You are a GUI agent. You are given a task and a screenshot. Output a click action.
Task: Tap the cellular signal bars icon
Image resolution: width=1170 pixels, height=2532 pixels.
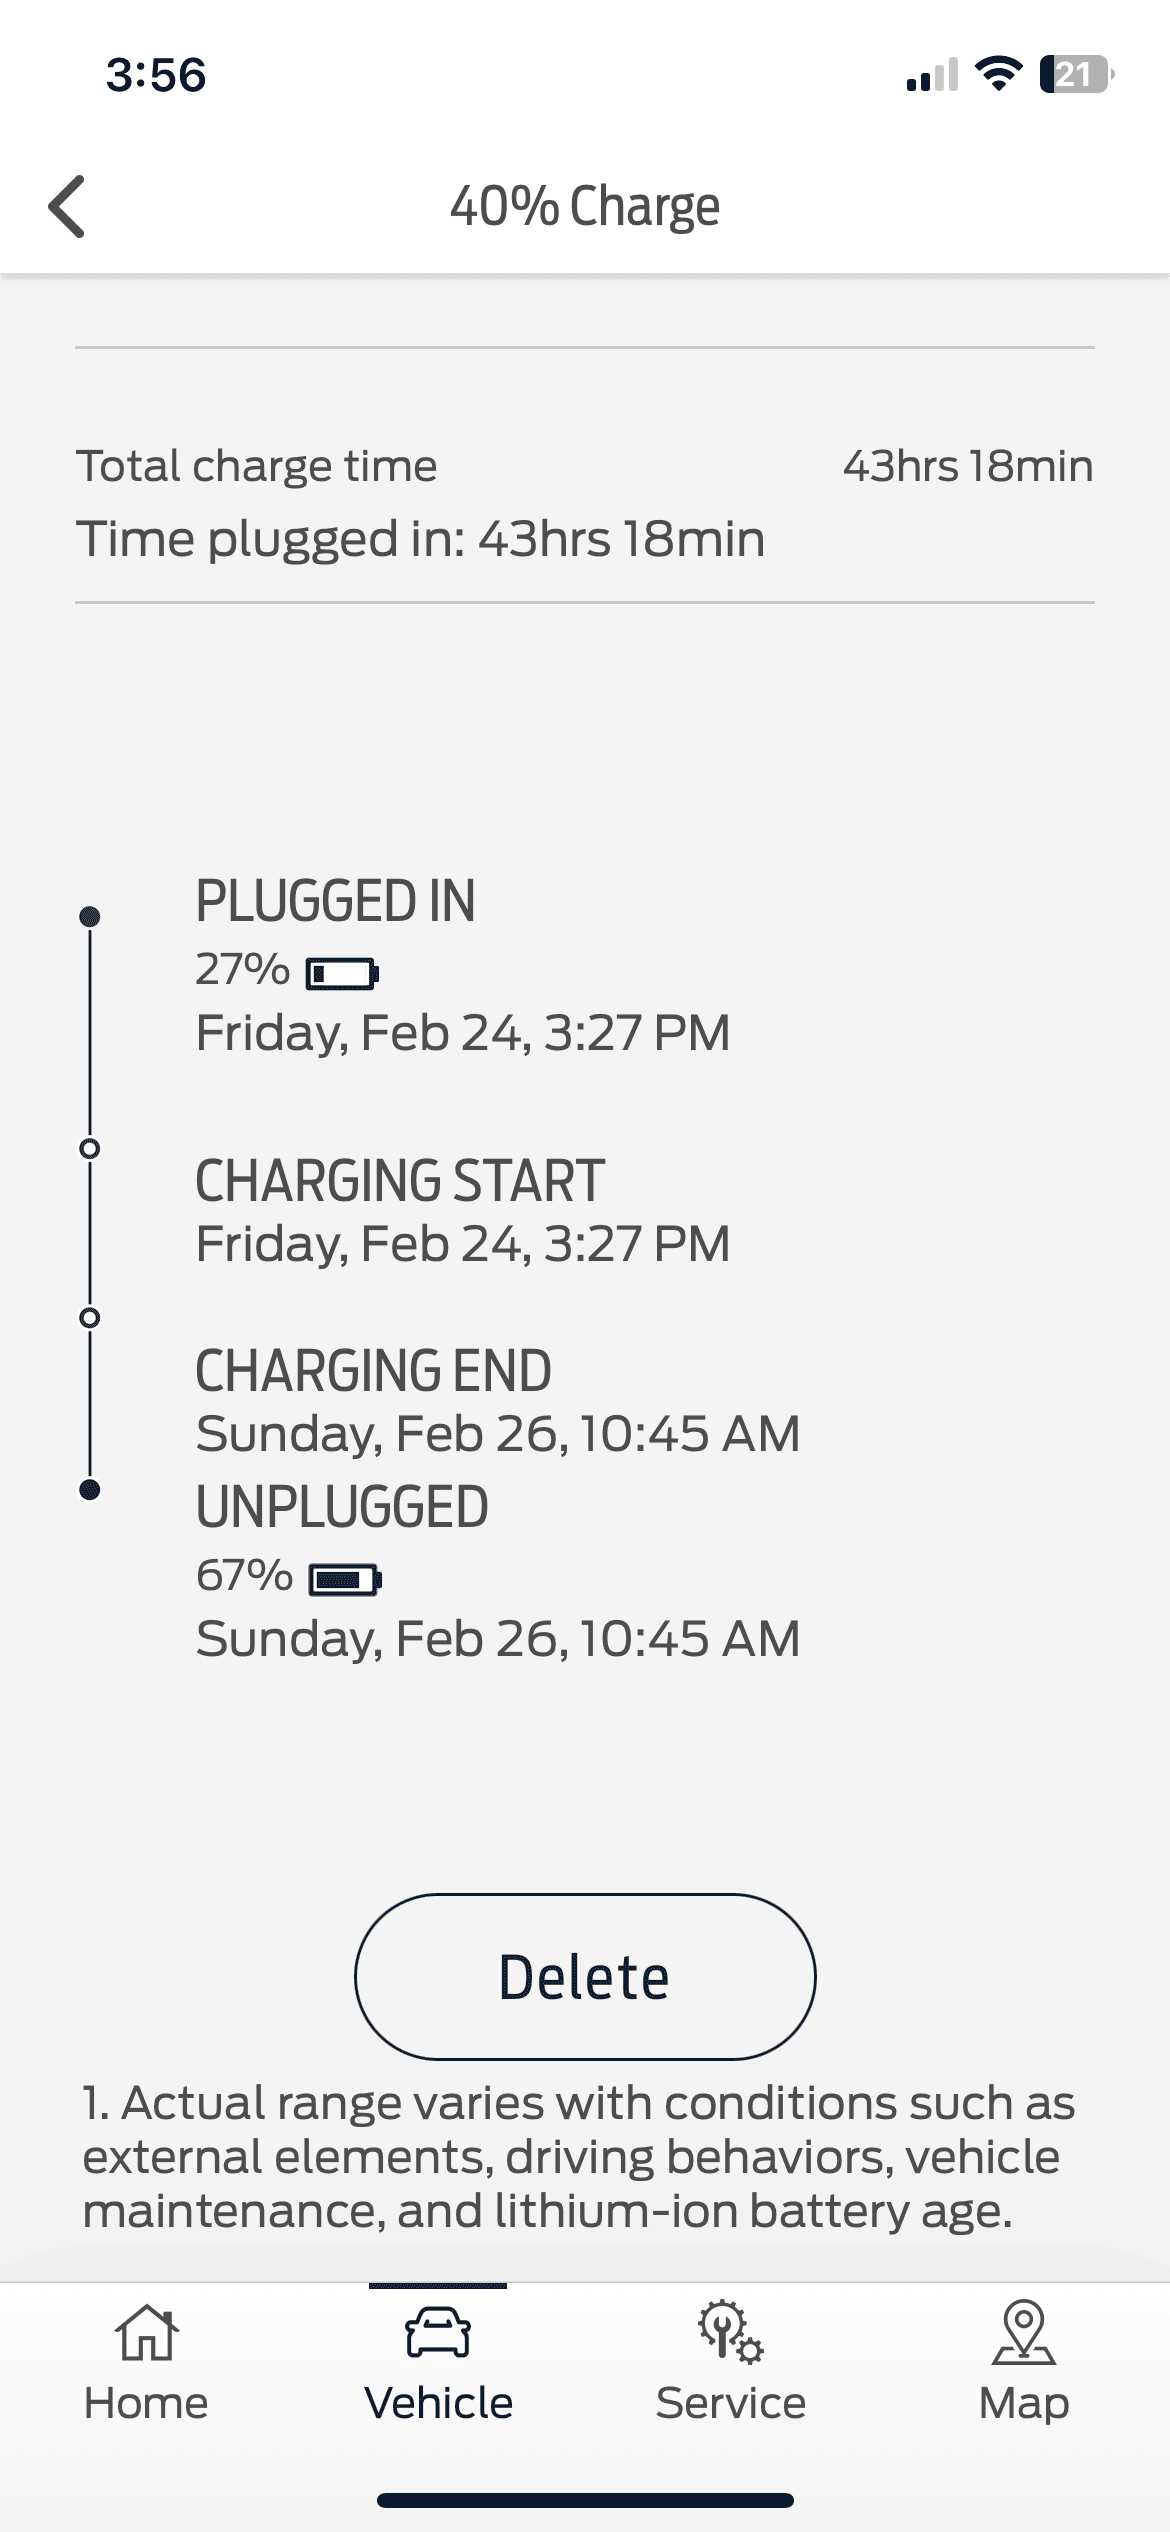tap(931, 75)
